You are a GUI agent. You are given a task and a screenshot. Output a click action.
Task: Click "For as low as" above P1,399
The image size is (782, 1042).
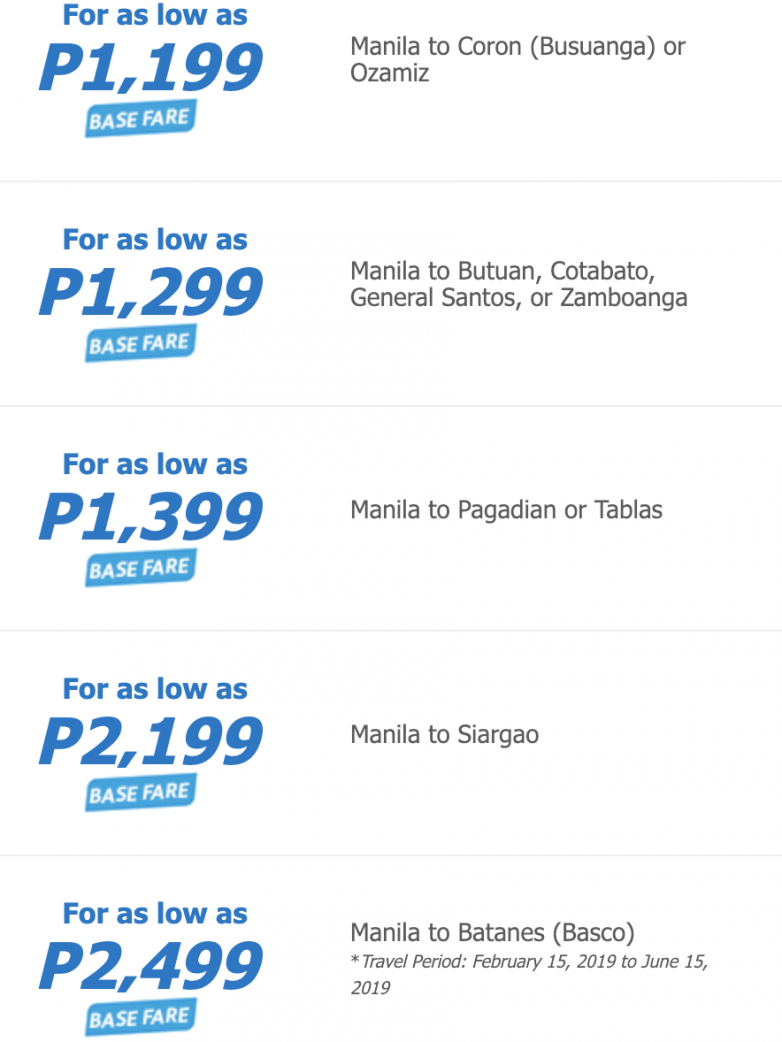[x=155, y=464]
